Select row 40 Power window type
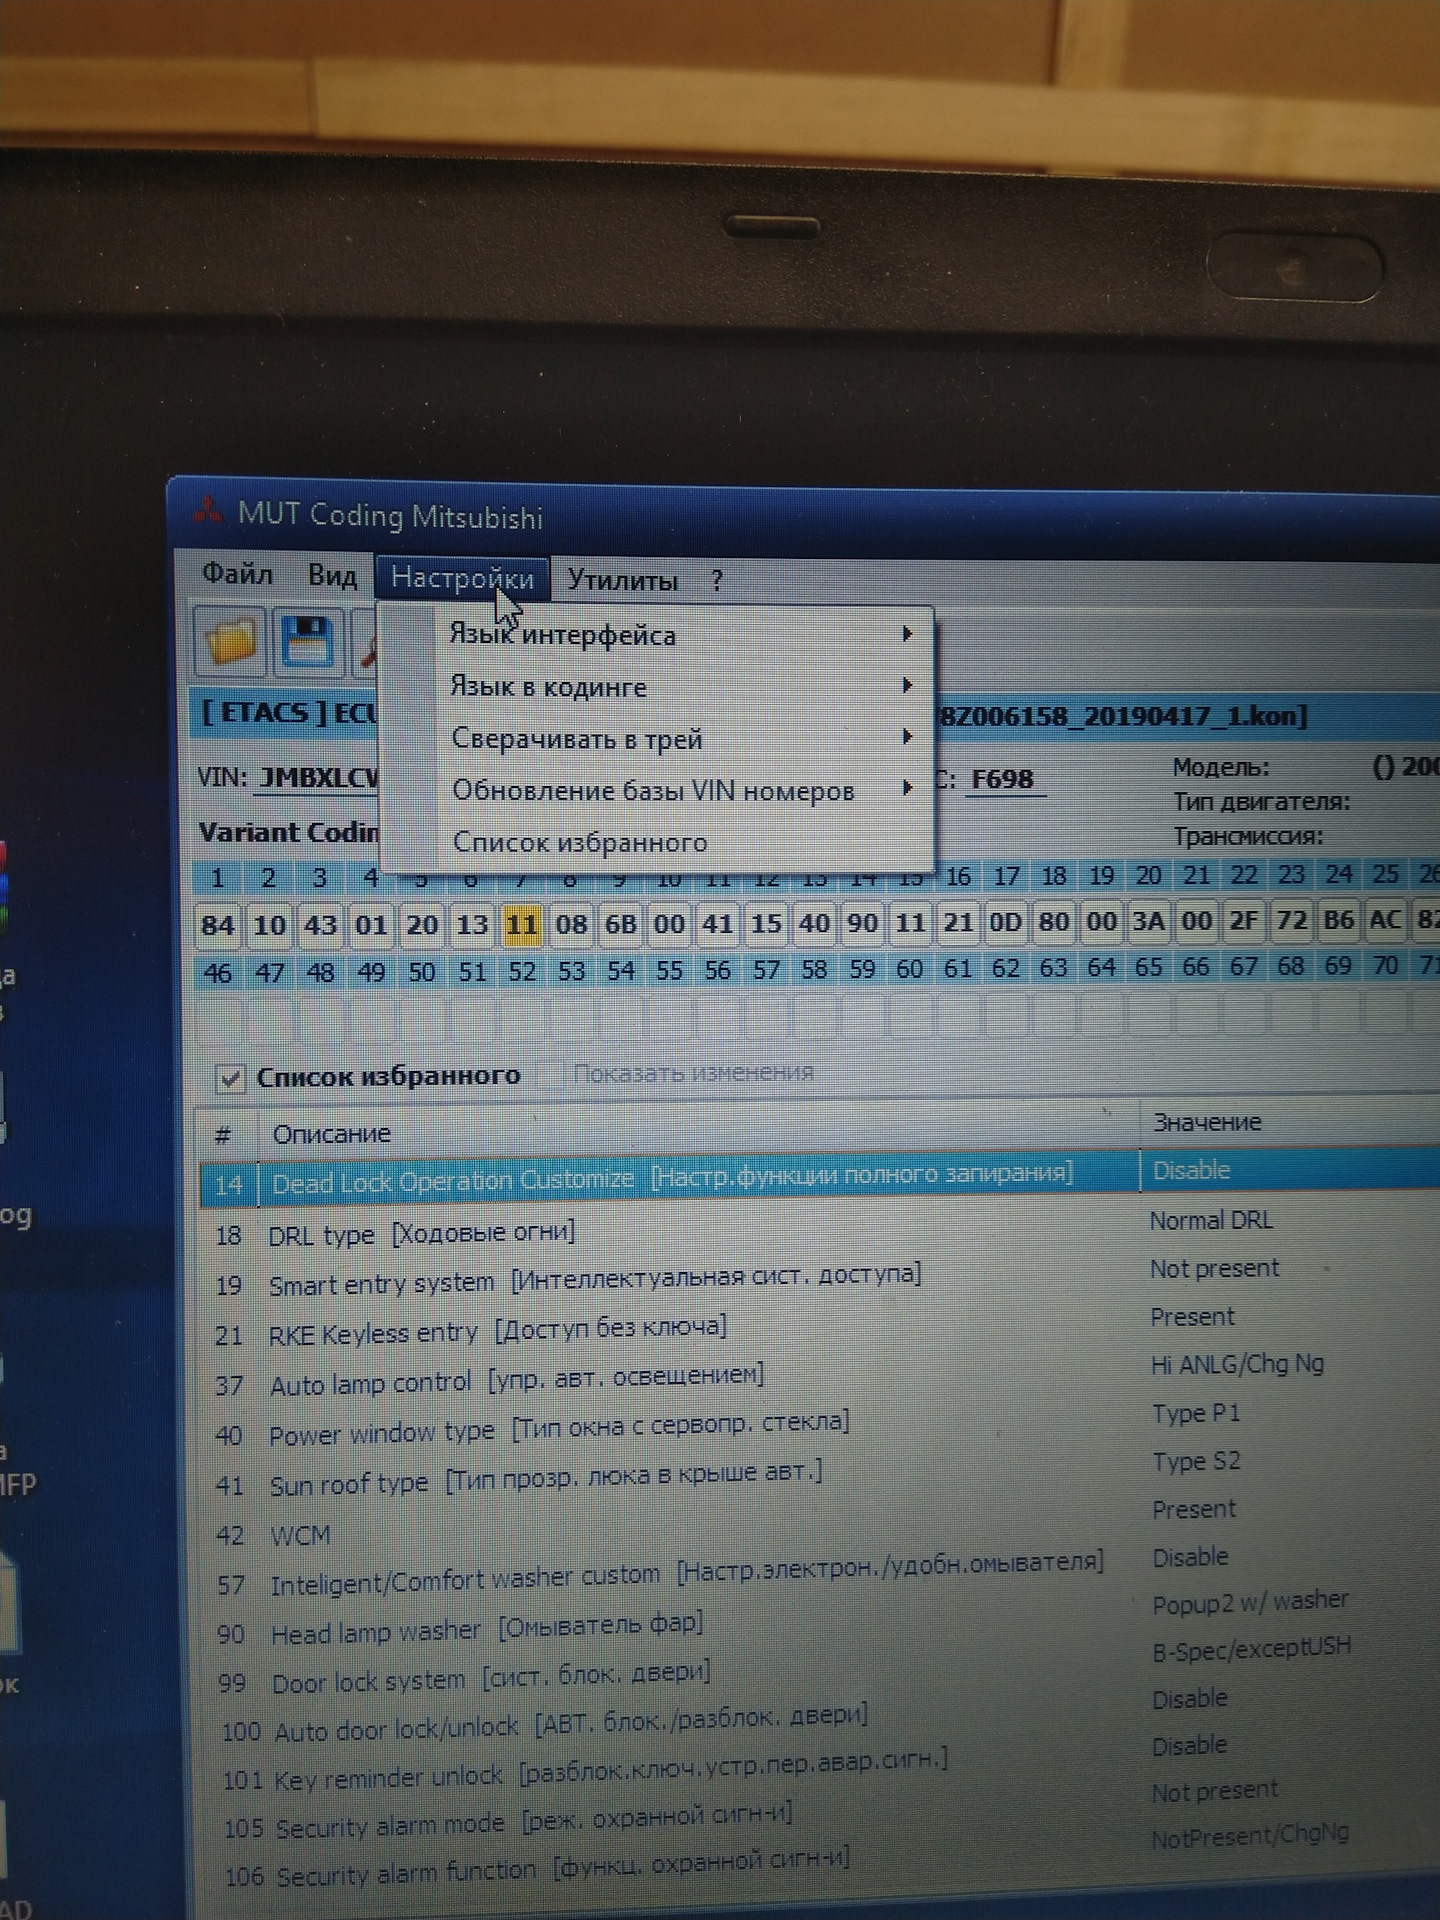This screenshot has height=1920, width=1440. [x=820, y=1425]
